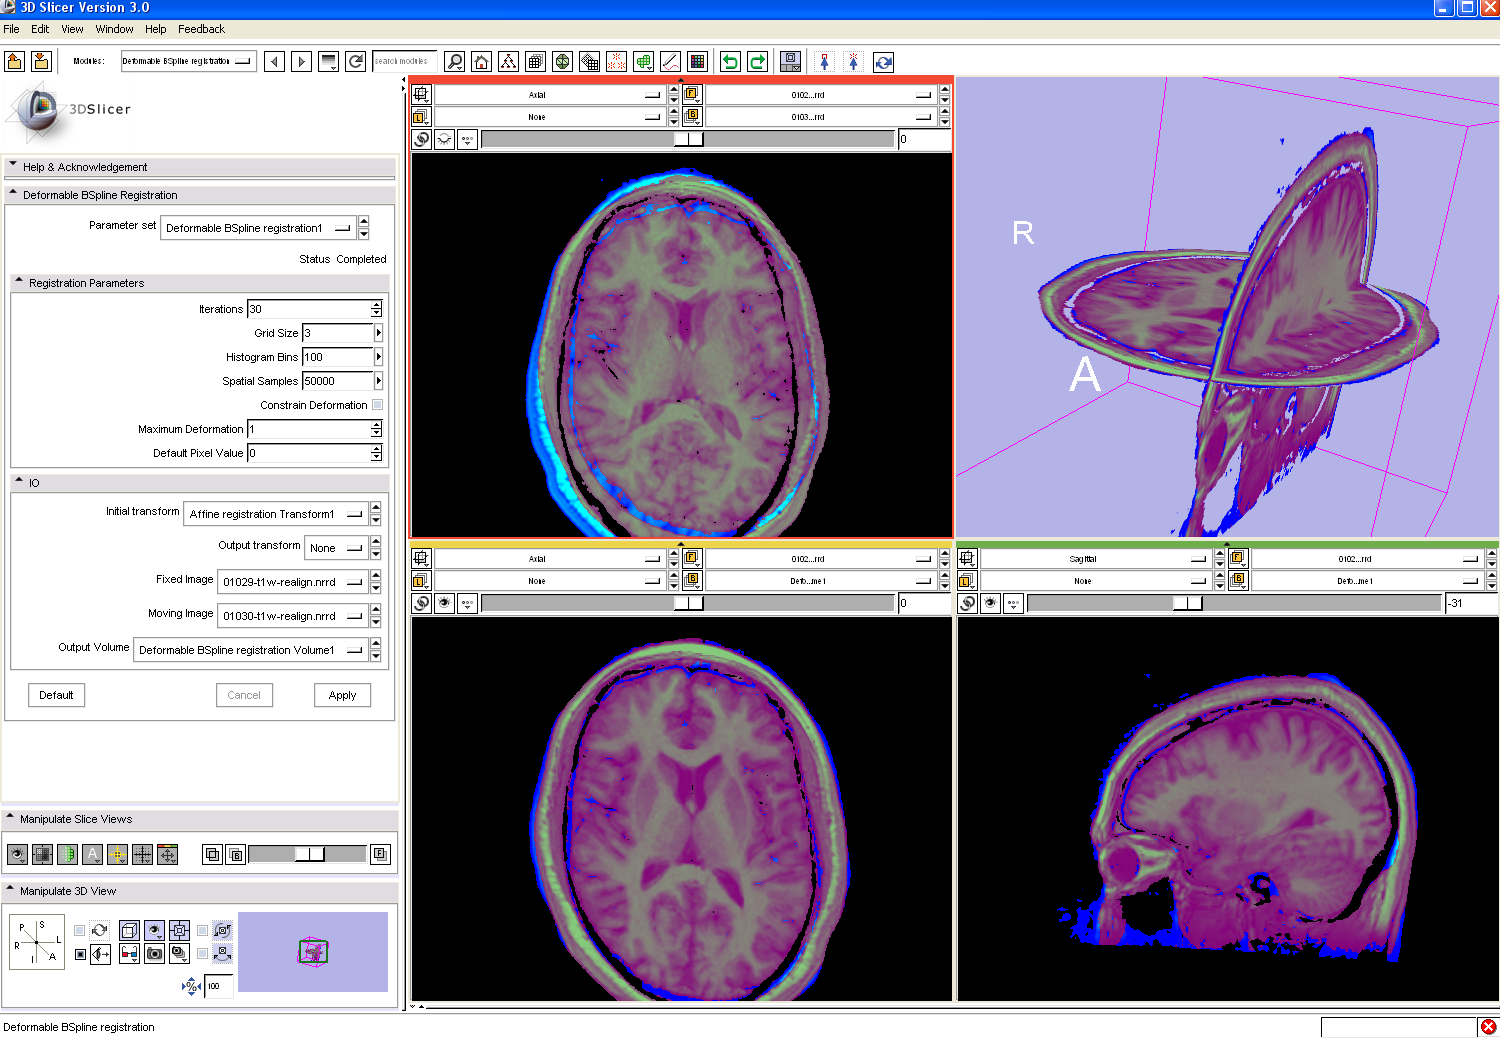Click the screenshot camera icon in 3D View panel
Image resolution: width=1500 pixels, height=1038 pixels.
[x=155, y=954]
